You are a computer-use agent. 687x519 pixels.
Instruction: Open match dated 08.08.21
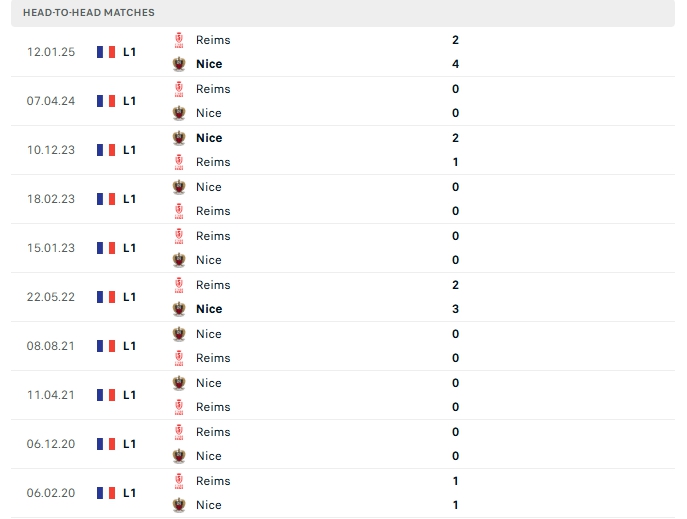click(x=343, y=346)
